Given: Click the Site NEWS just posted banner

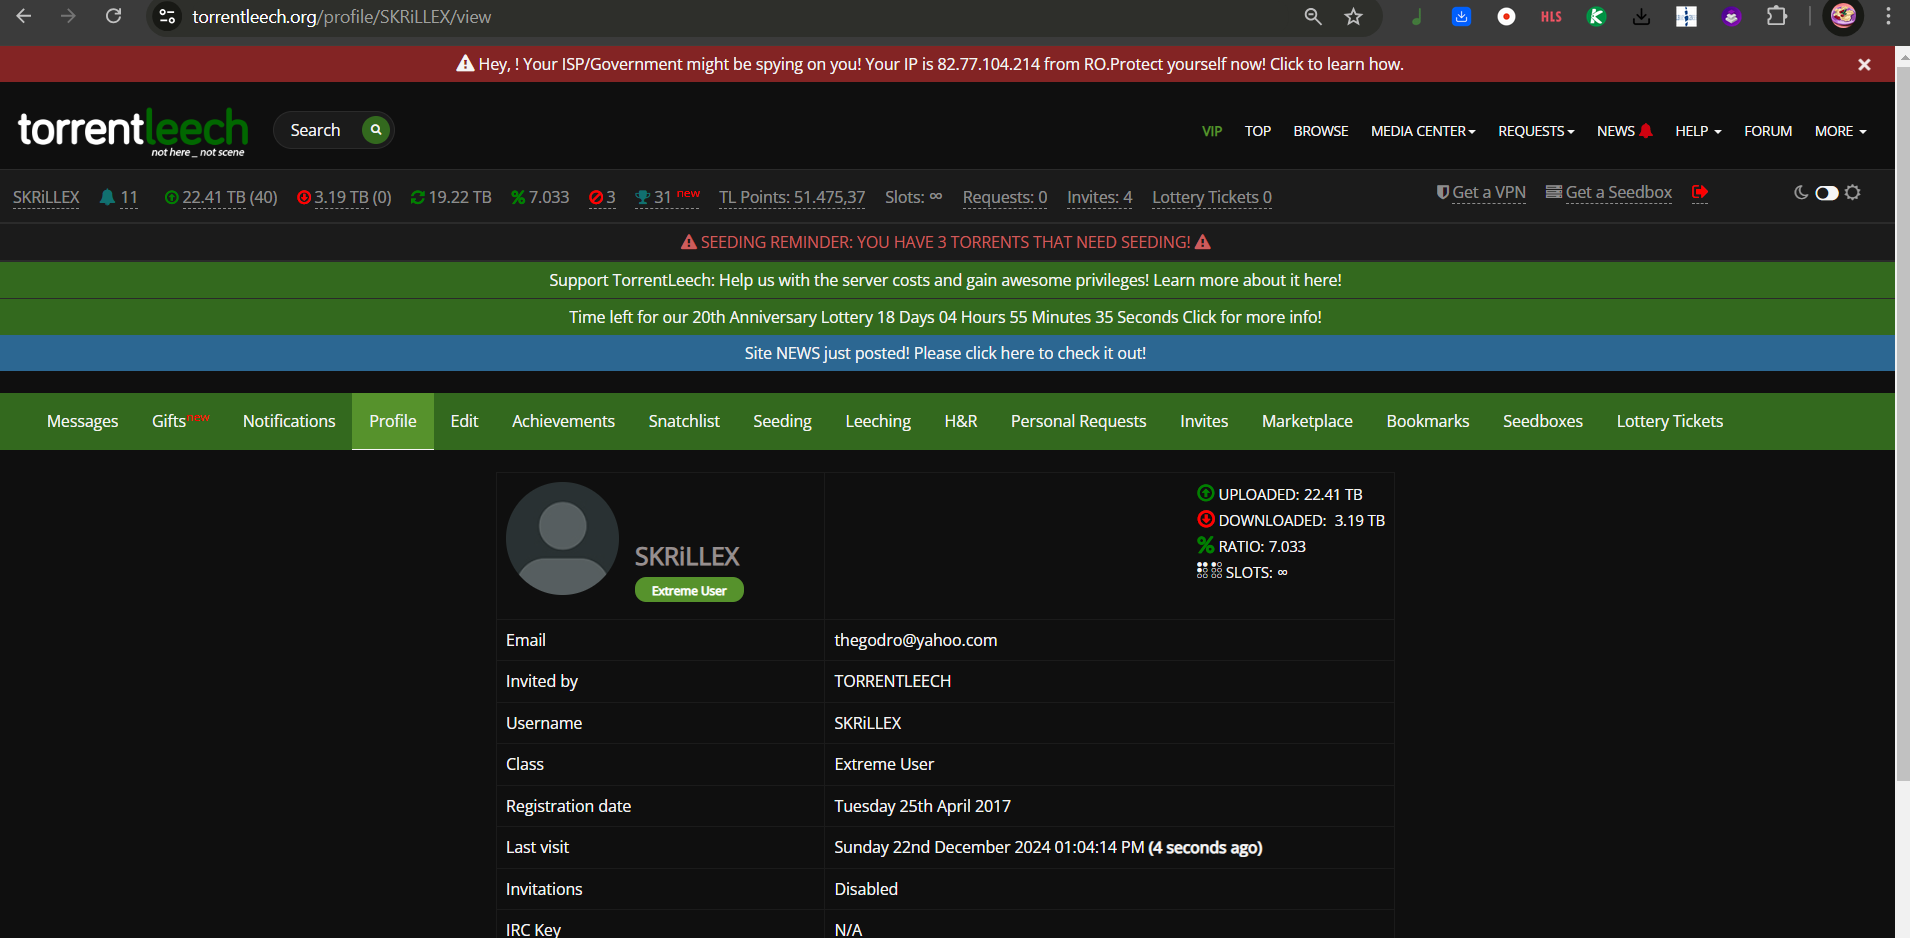Looking at the screenshot, I should coord(946,353).
